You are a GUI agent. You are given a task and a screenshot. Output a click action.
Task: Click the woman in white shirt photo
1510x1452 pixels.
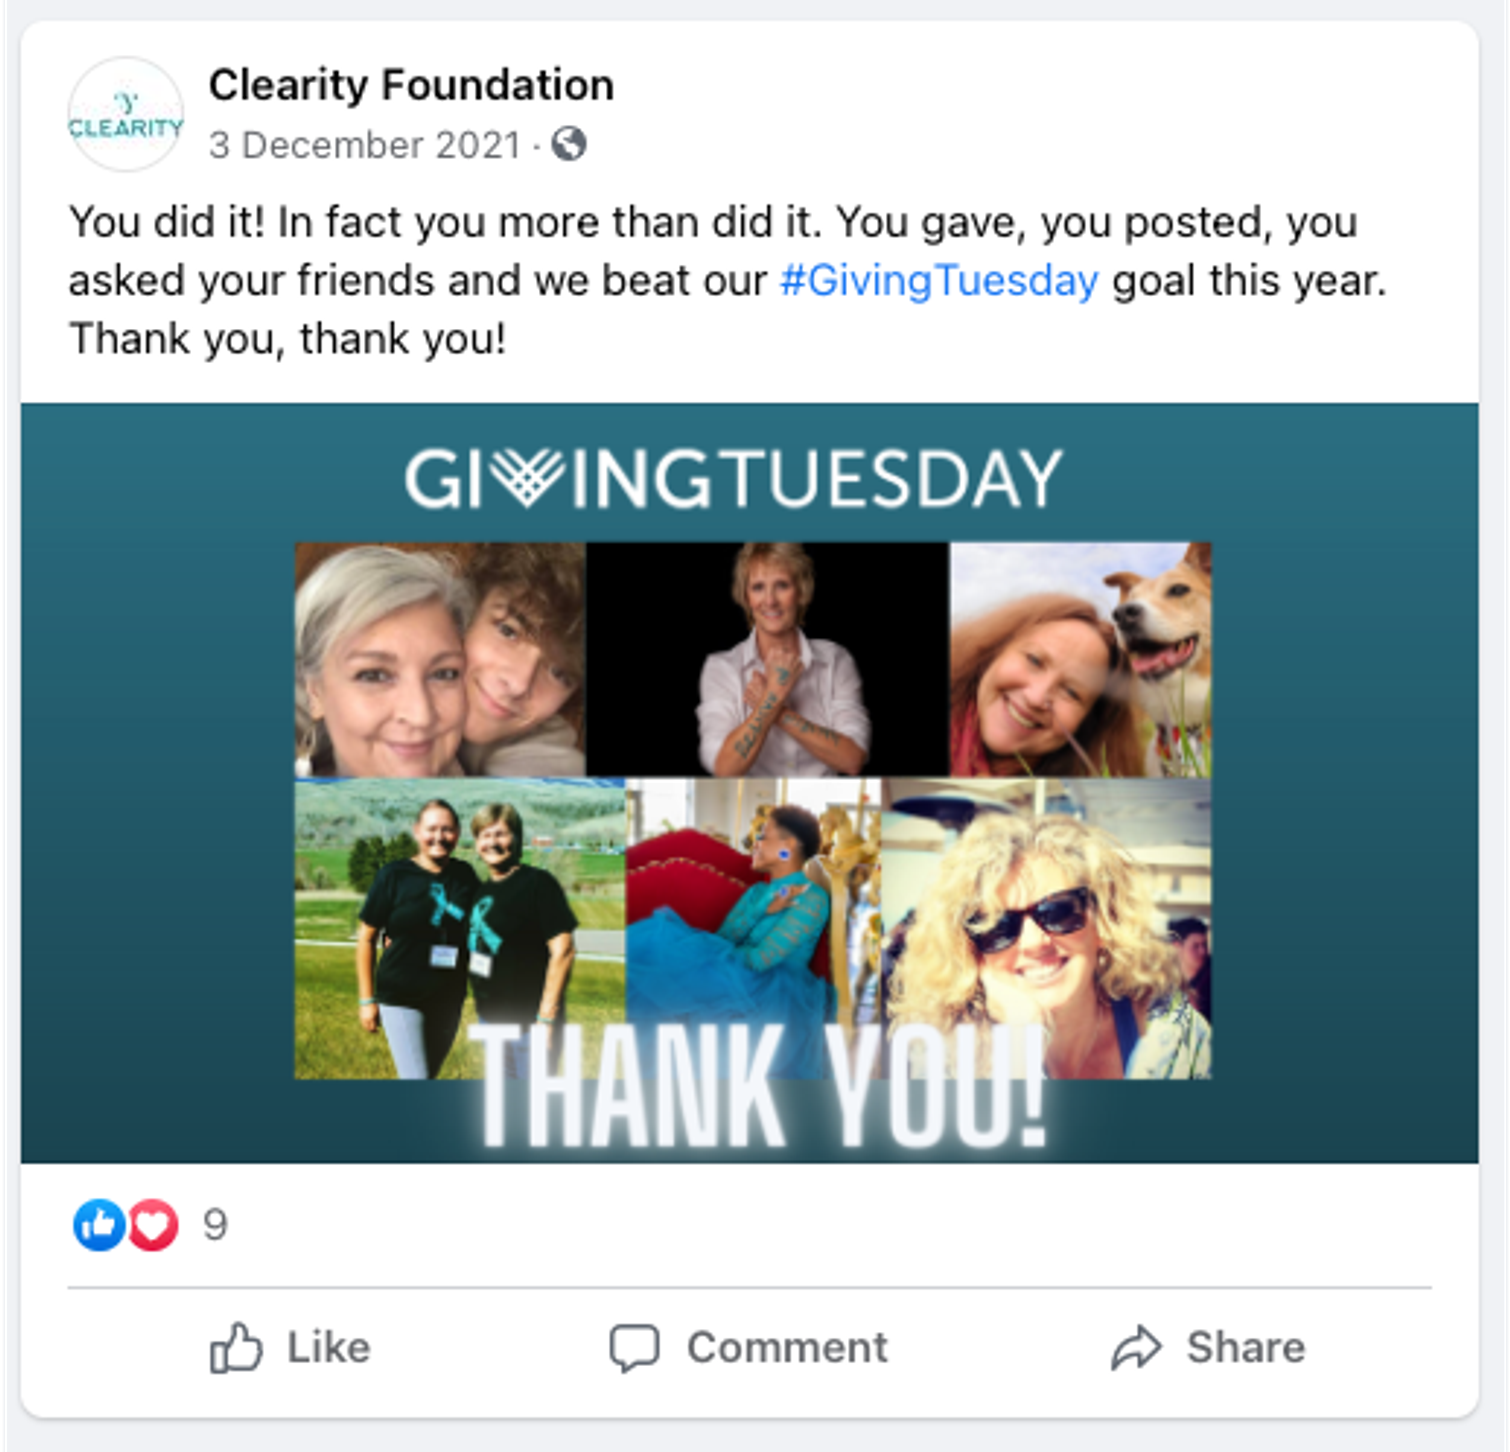point(767,660)
